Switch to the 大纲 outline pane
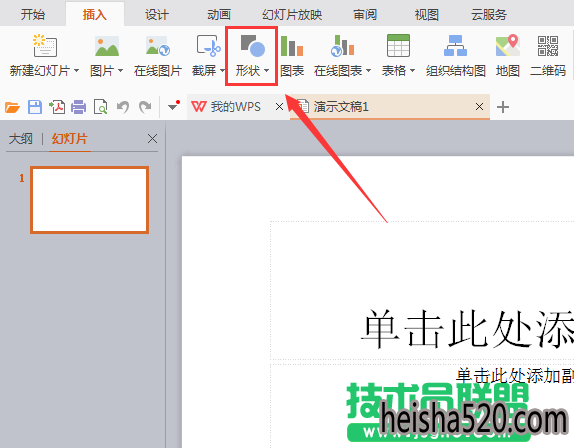The height and width of the screenshot is (448, 574). pyautogui.click(x=20, y=139)
